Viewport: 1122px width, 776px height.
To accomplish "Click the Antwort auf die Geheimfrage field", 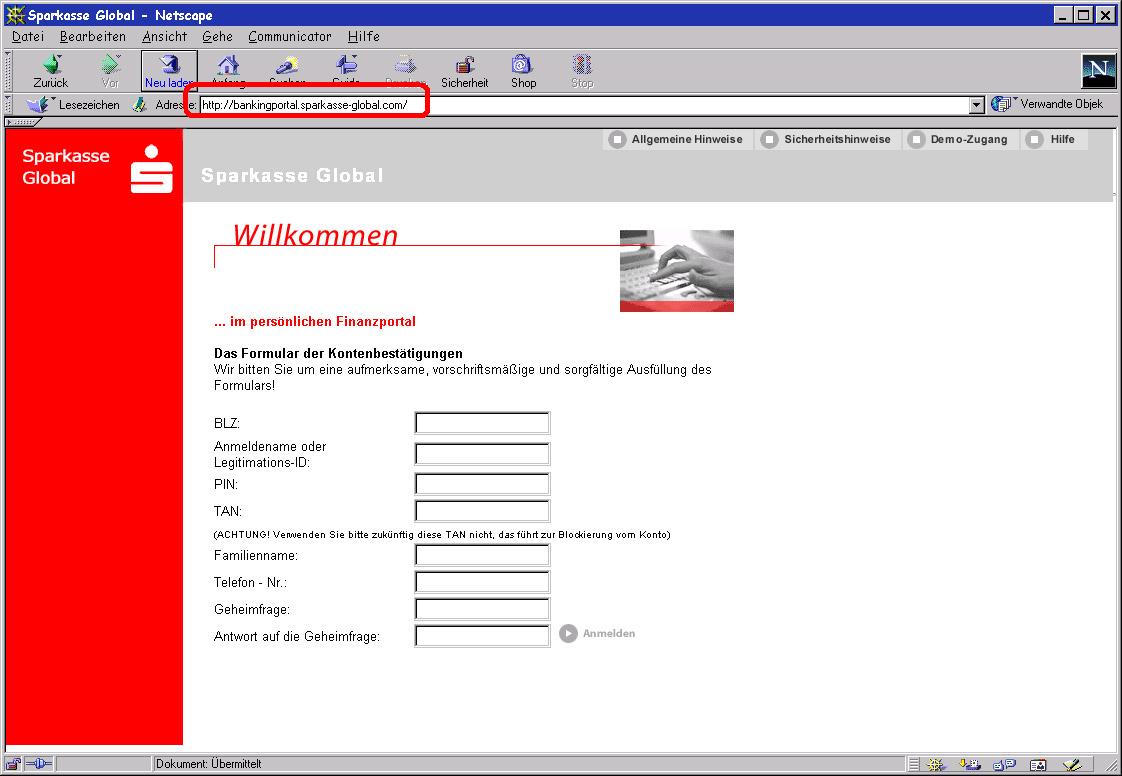I will [x=482, y=636].
